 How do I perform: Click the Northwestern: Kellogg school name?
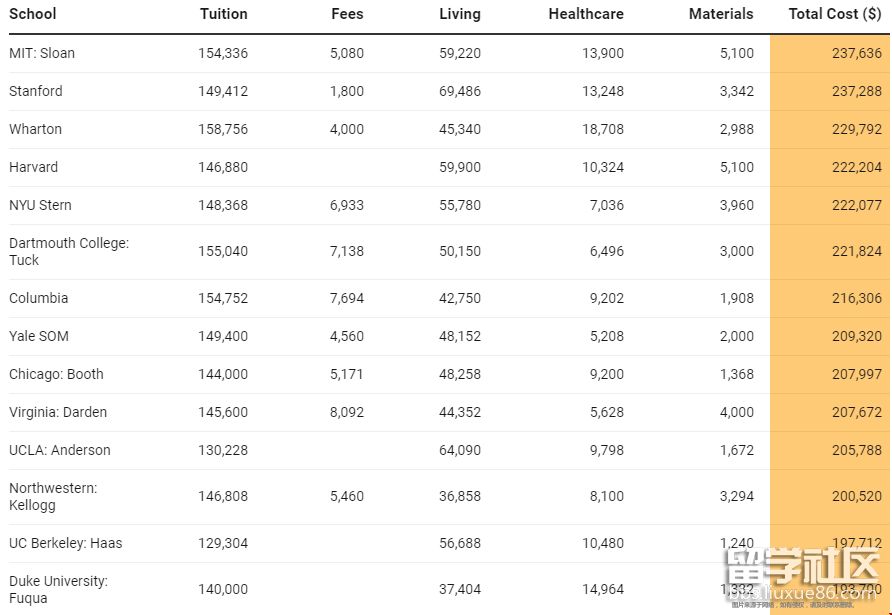(53, 497)
